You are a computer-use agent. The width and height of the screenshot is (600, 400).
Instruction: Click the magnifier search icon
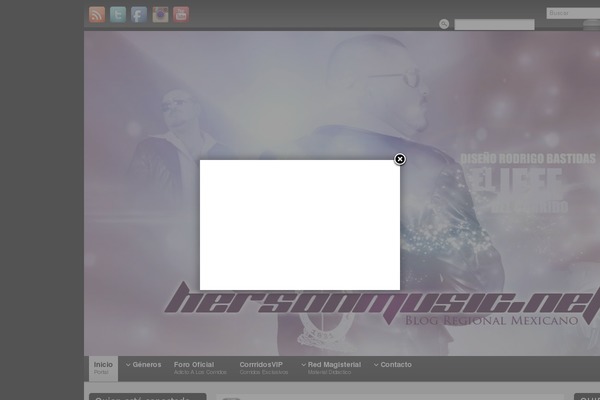[x=444, y=24]
